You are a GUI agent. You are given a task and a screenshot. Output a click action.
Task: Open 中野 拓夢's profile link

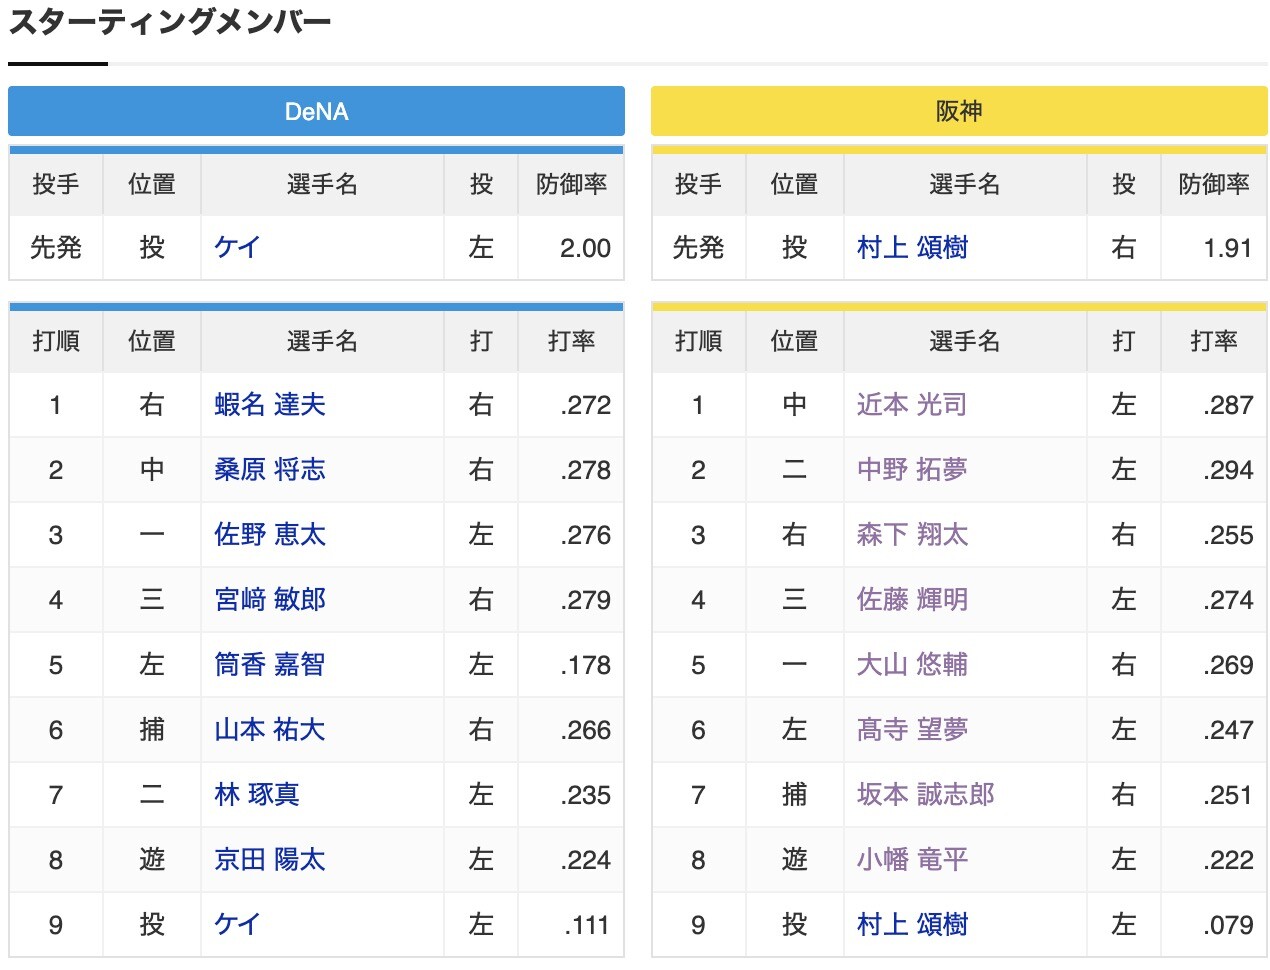click(912, 470)
